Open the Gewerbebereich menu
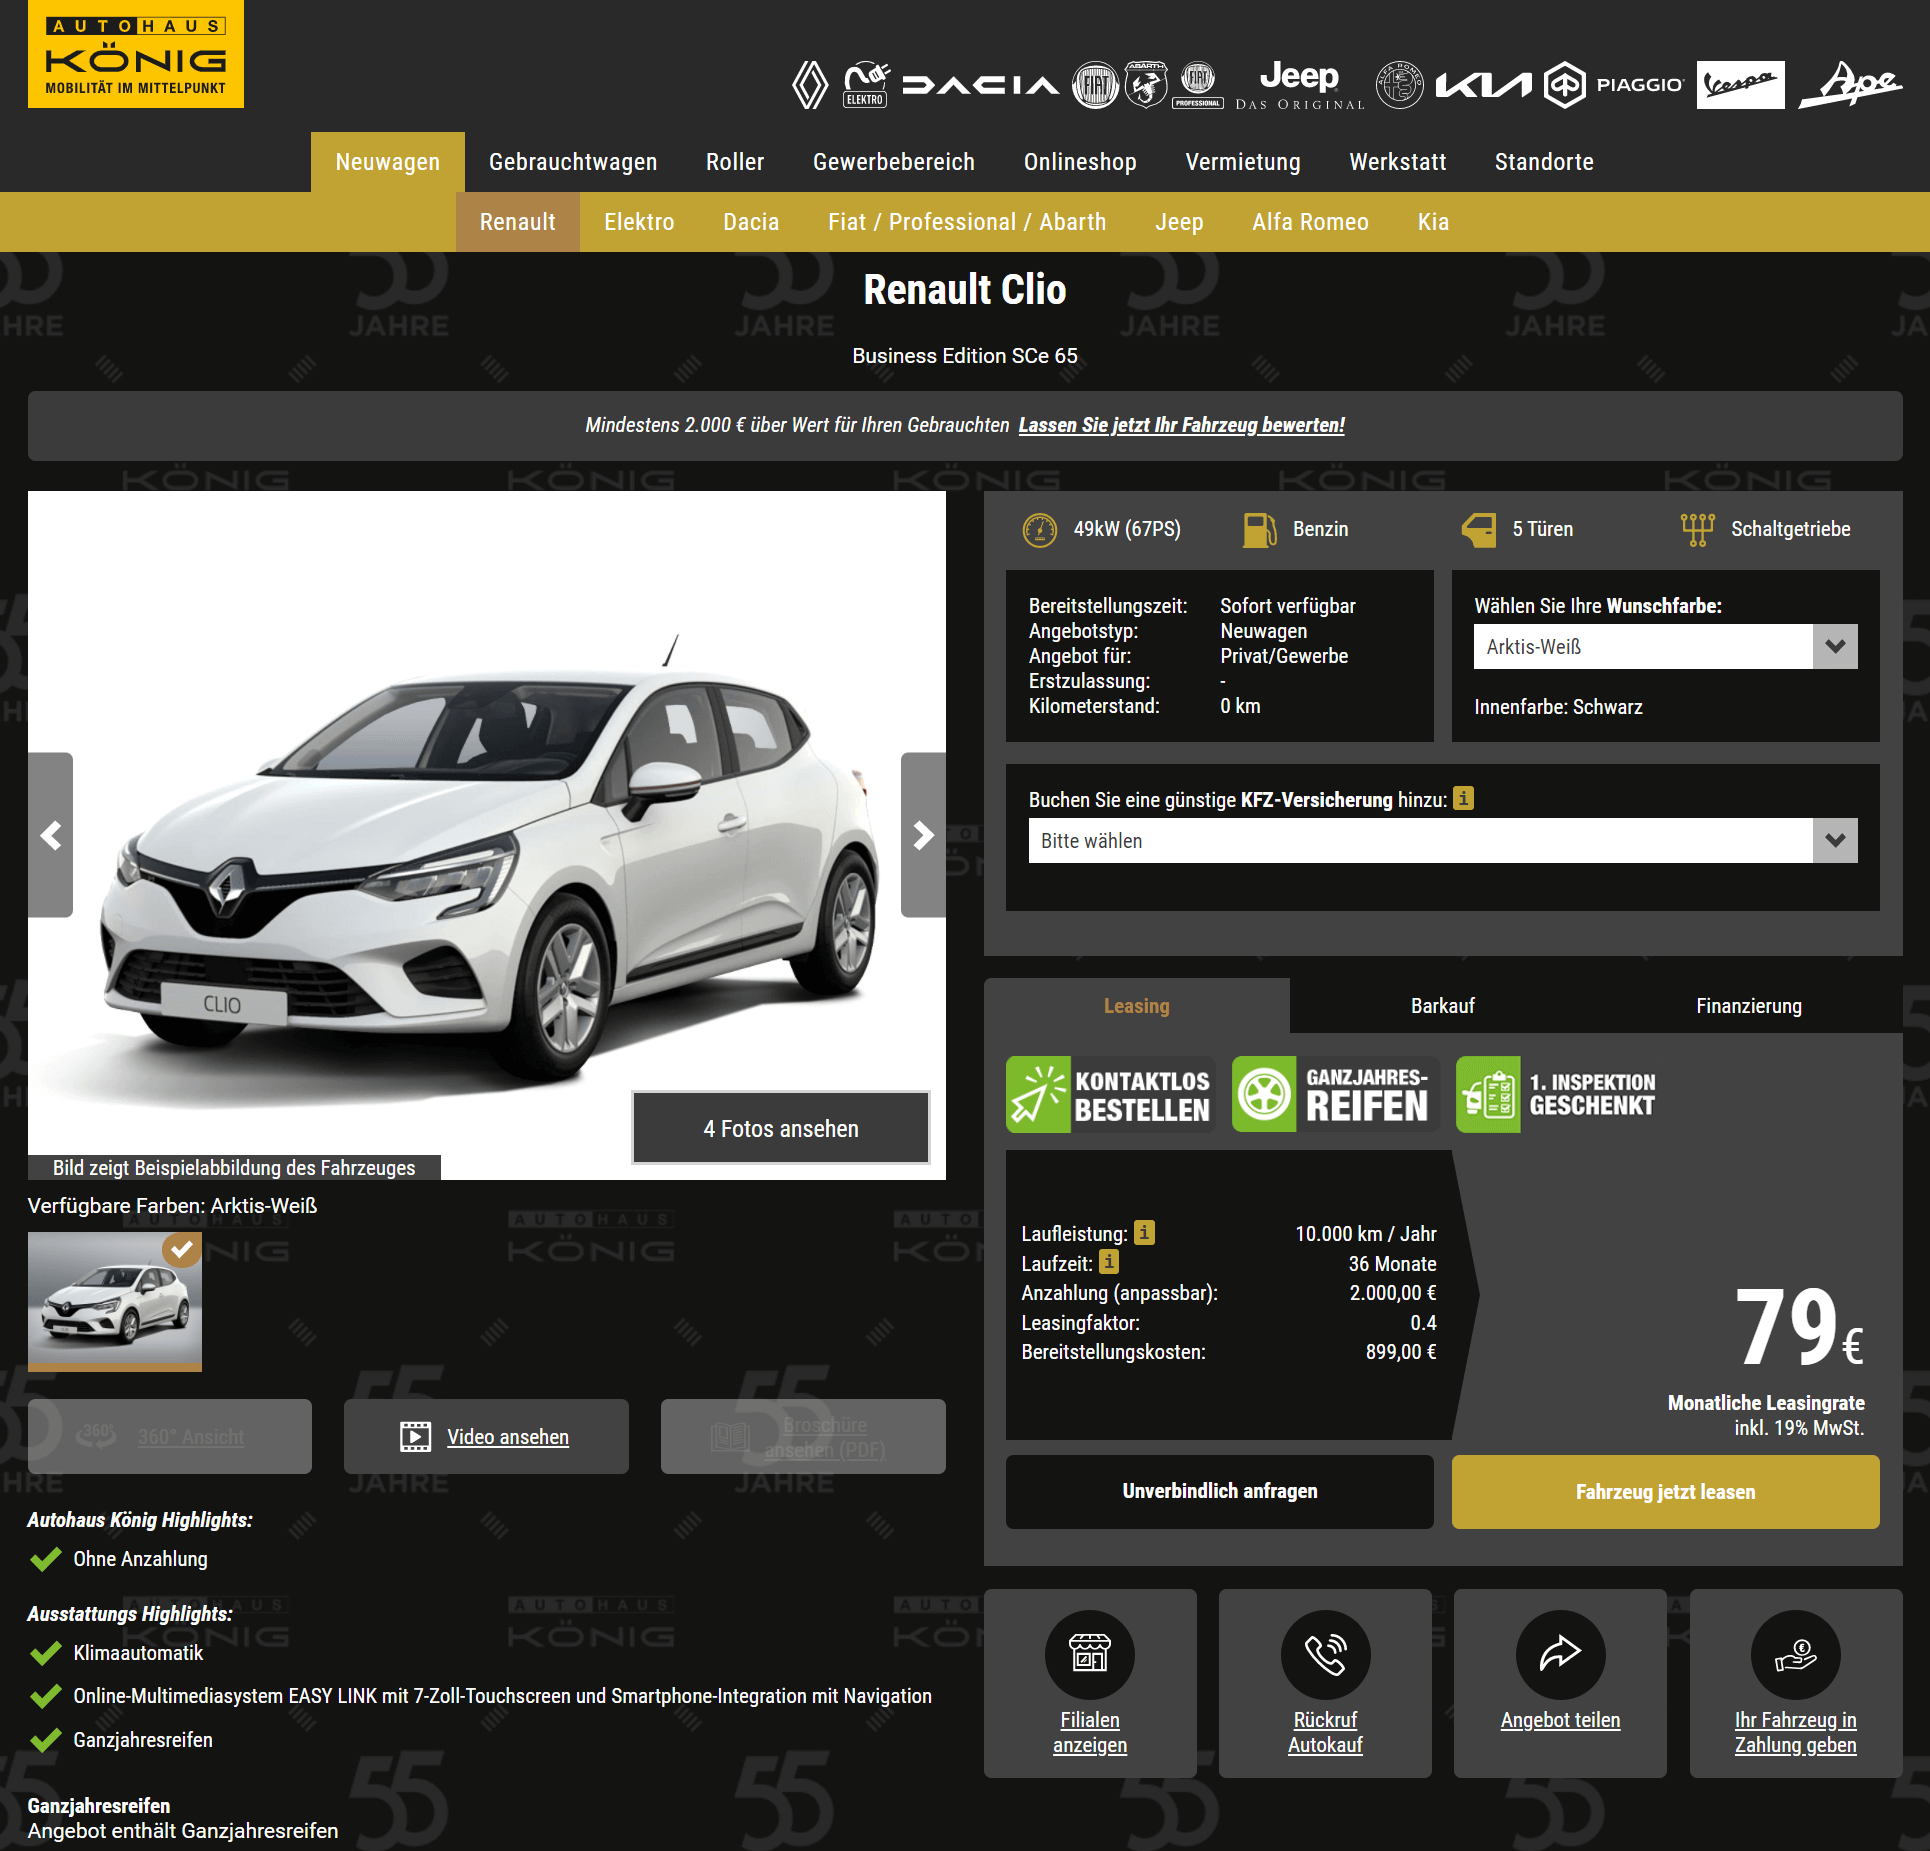 (x=894, y=162)
